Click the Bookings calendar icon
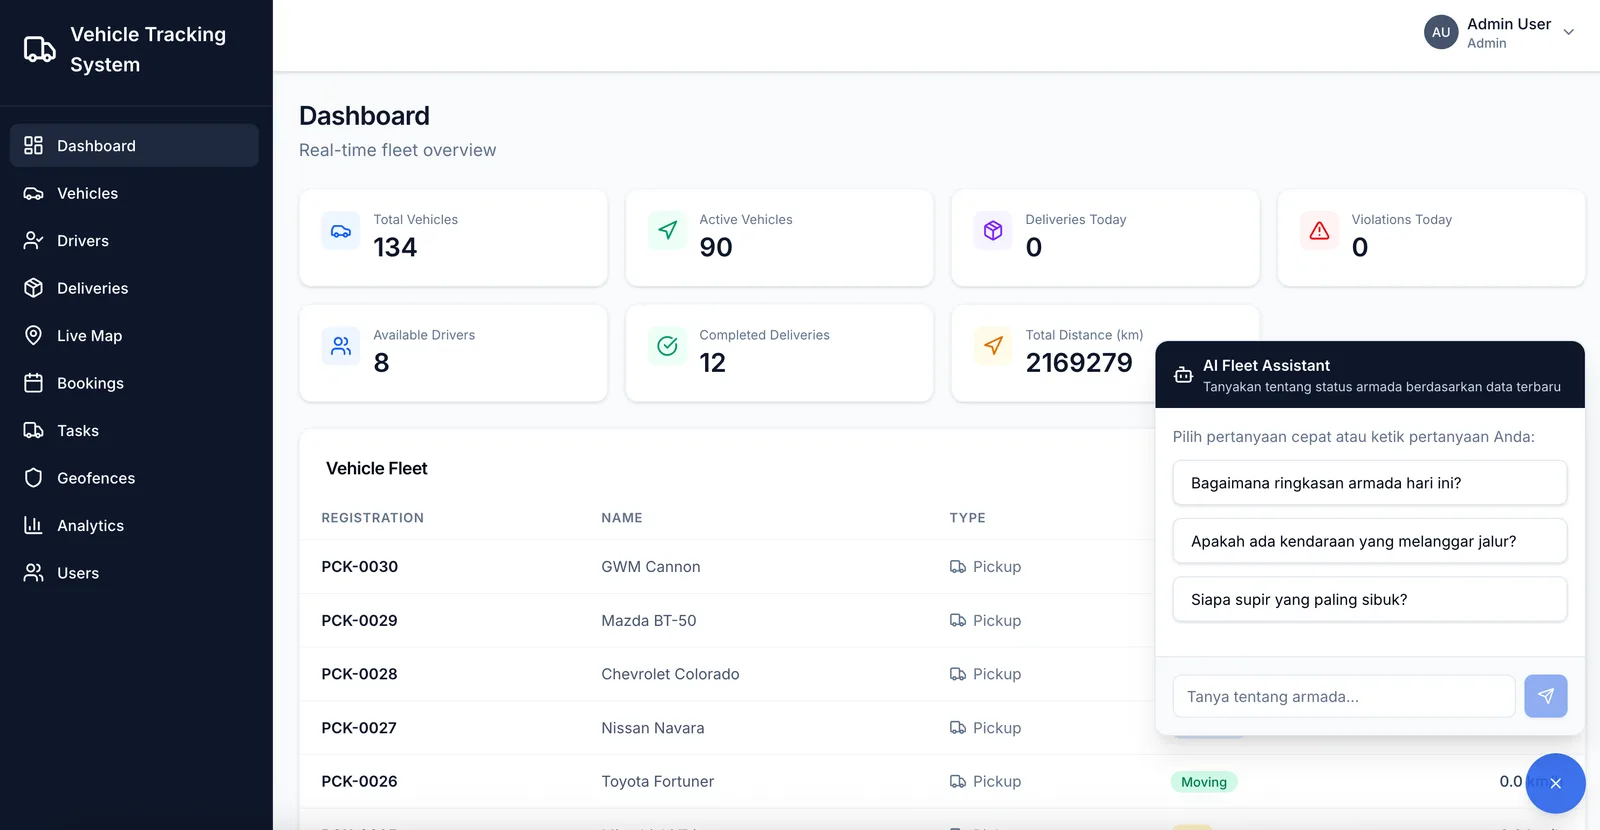 33,383
